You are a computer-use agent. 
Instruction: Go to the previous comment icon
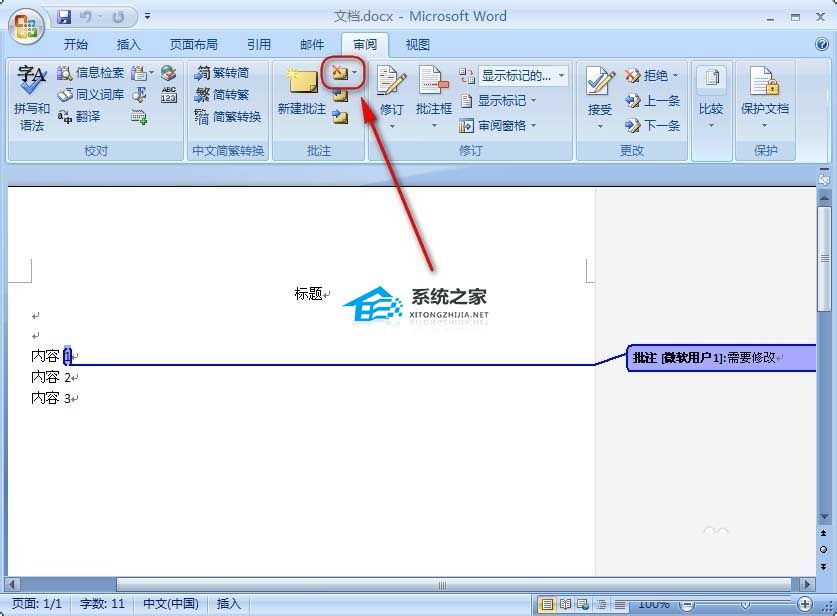(x=340, y=96)
